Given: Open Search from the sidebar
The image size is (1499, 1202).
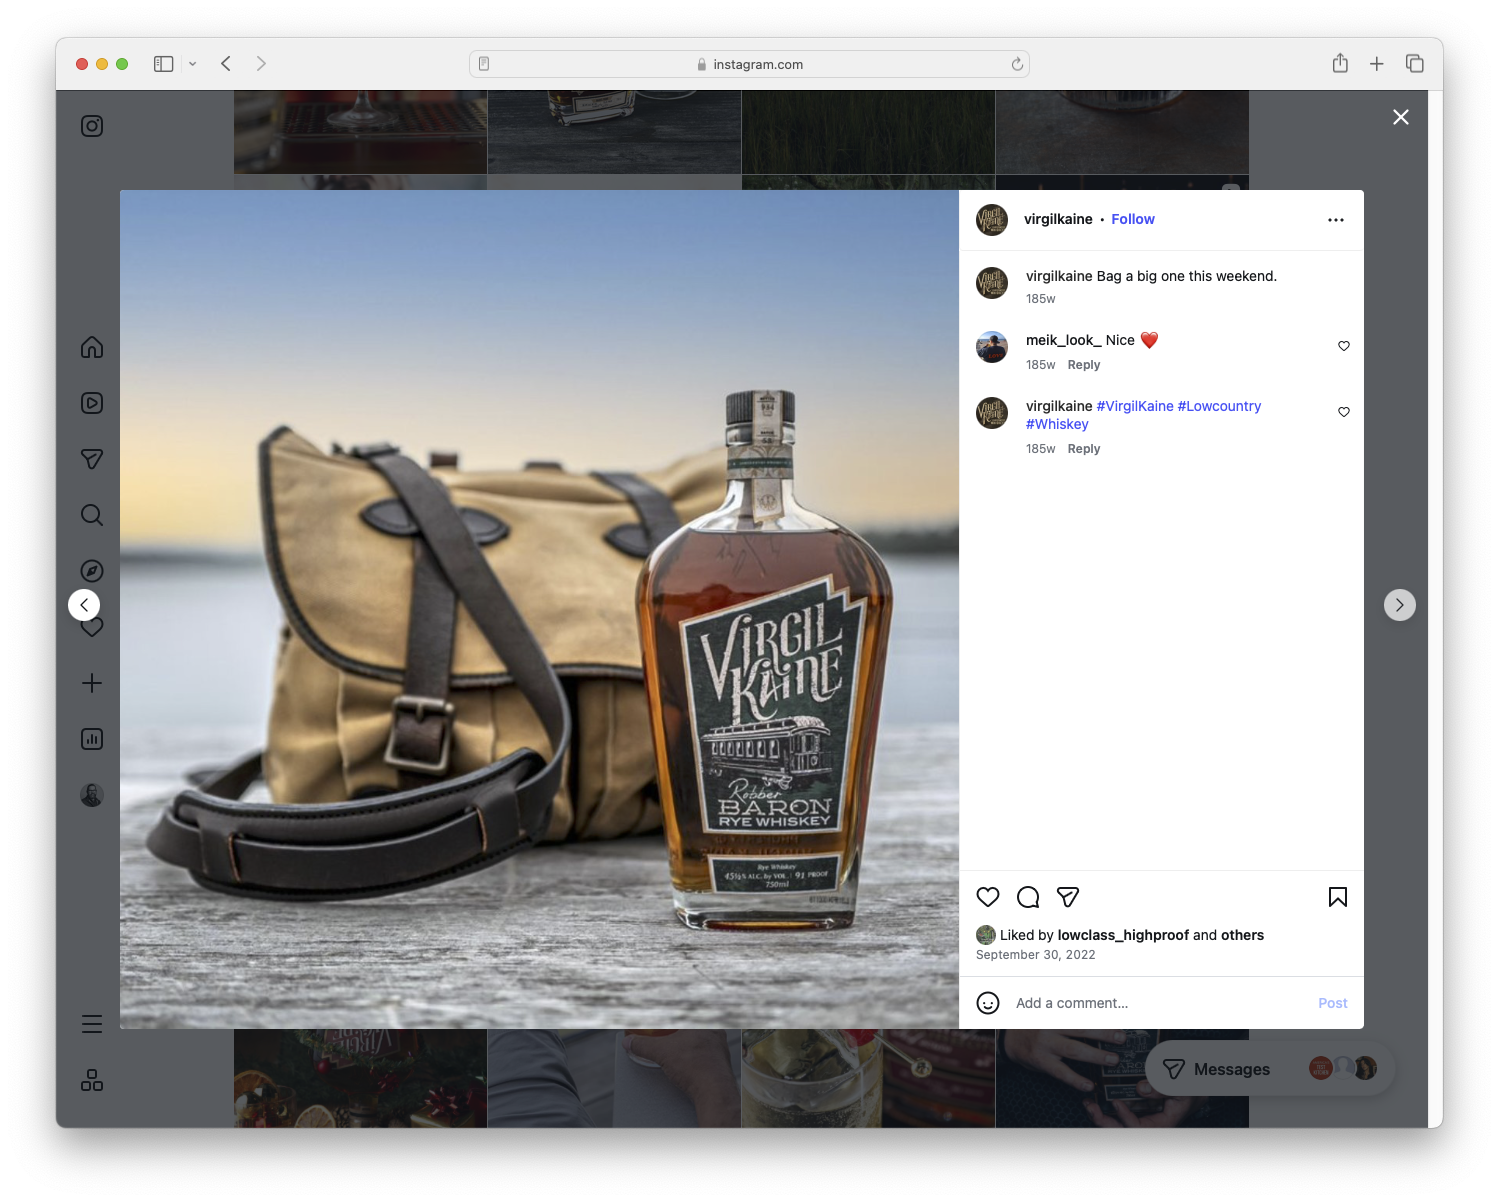Looking at the screenshot, I should (x=91, y=515).
